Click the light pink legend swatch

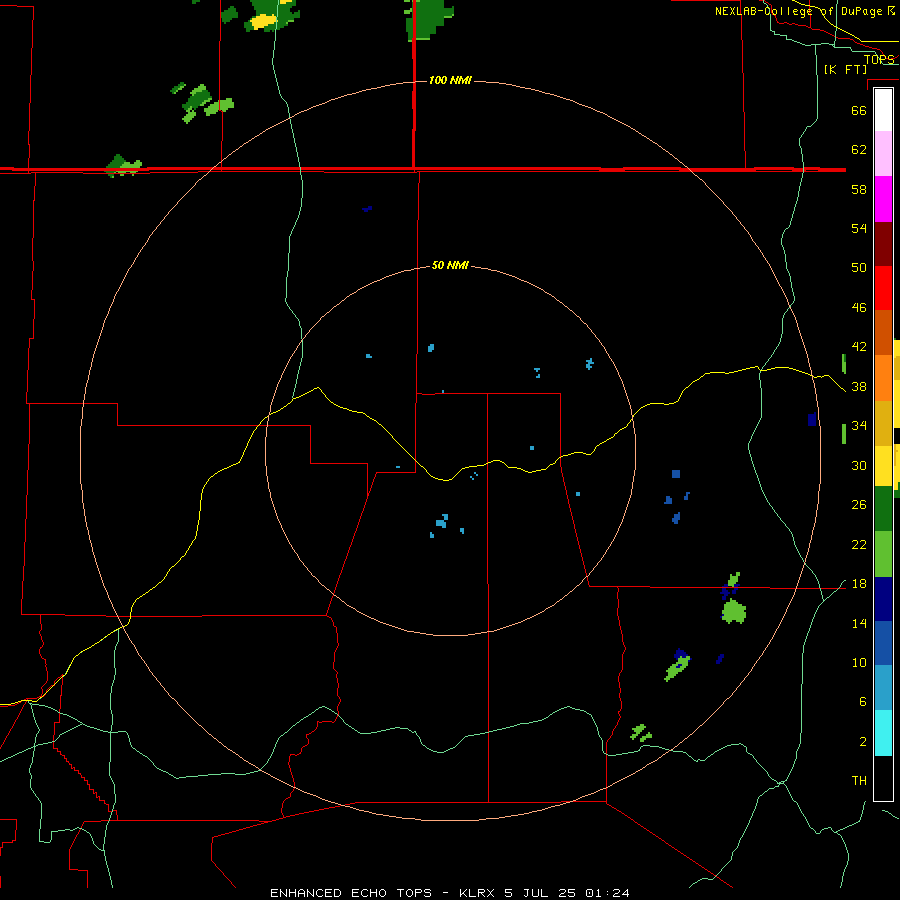tap(883, 154)
